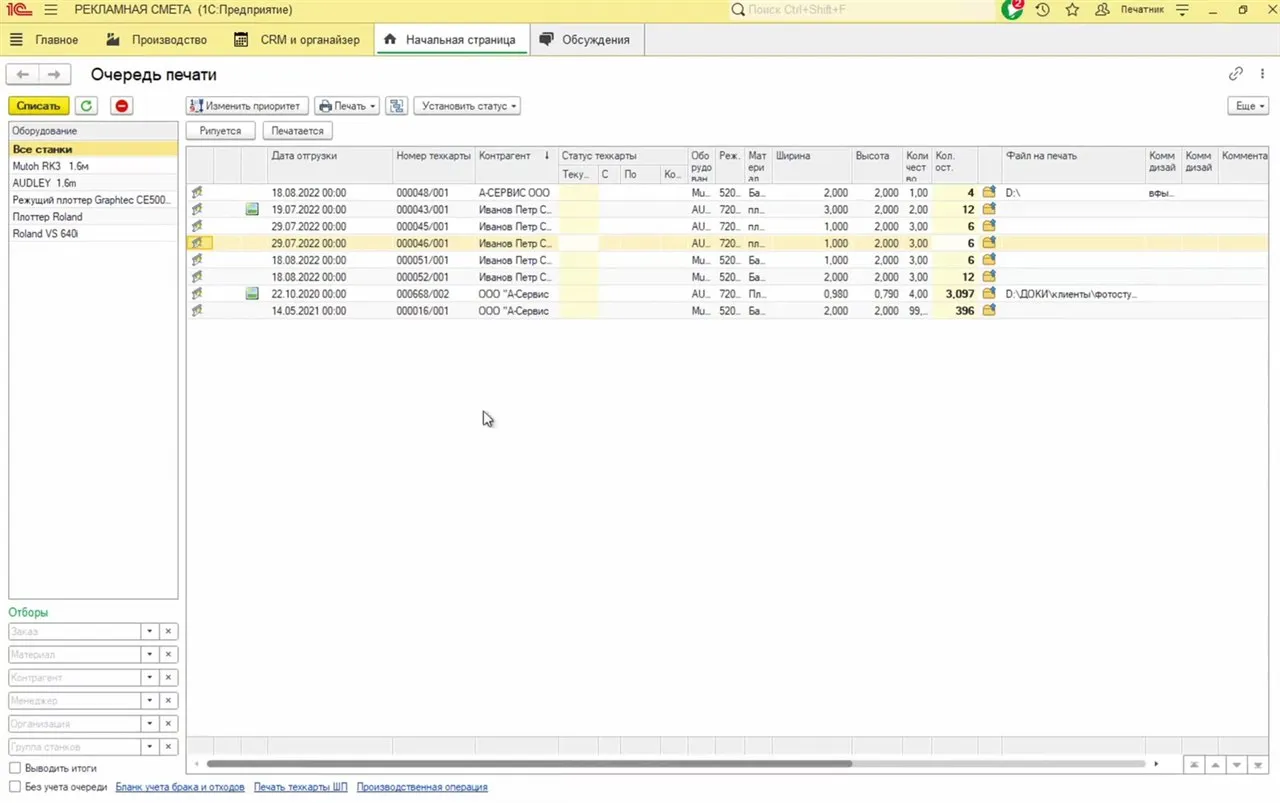Click the row status icon for 000016/001
1280x803 pixels.
(x=198, y=311)
